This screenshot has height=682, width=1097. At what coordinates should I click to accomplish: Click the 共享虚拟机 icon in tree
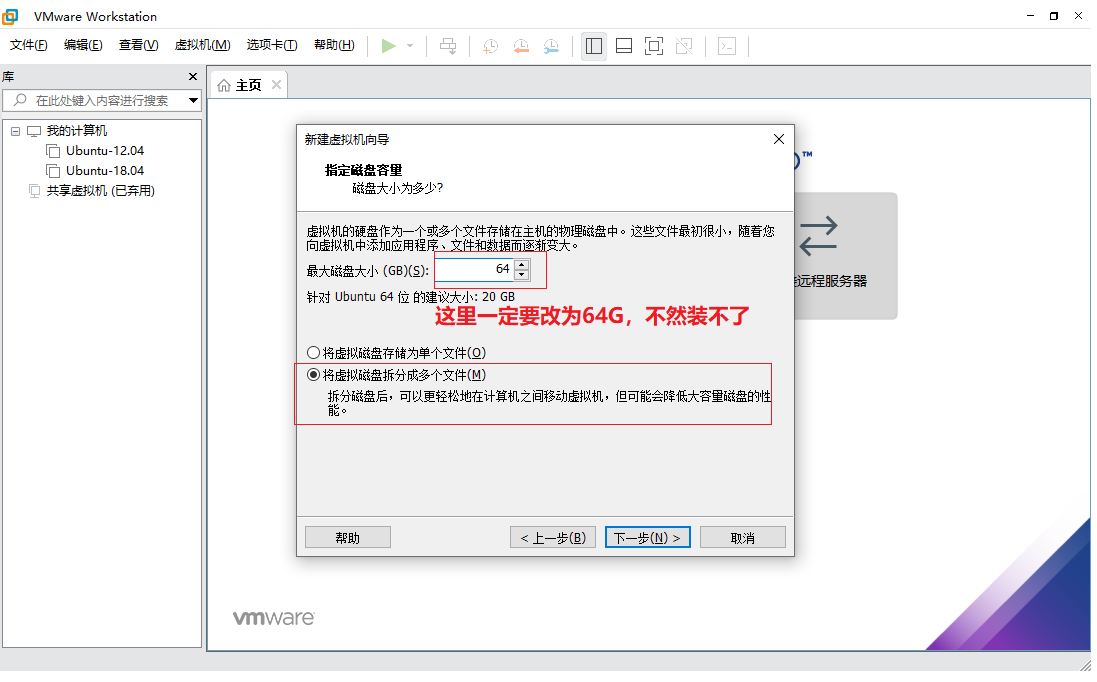[34, 191]
